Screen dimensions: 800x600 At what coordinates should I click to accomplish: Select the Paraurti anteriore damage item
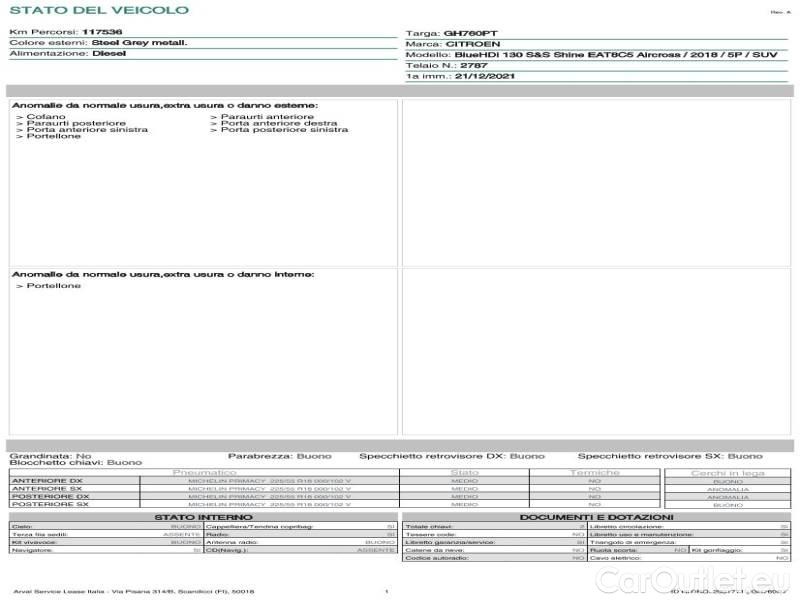[x=266, y=117]
